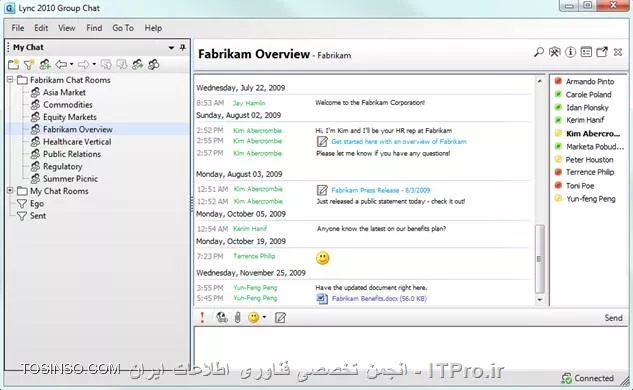
Task: Collapse the Fabrikam Chat Rooms folder
Action: tap(10, 80)
